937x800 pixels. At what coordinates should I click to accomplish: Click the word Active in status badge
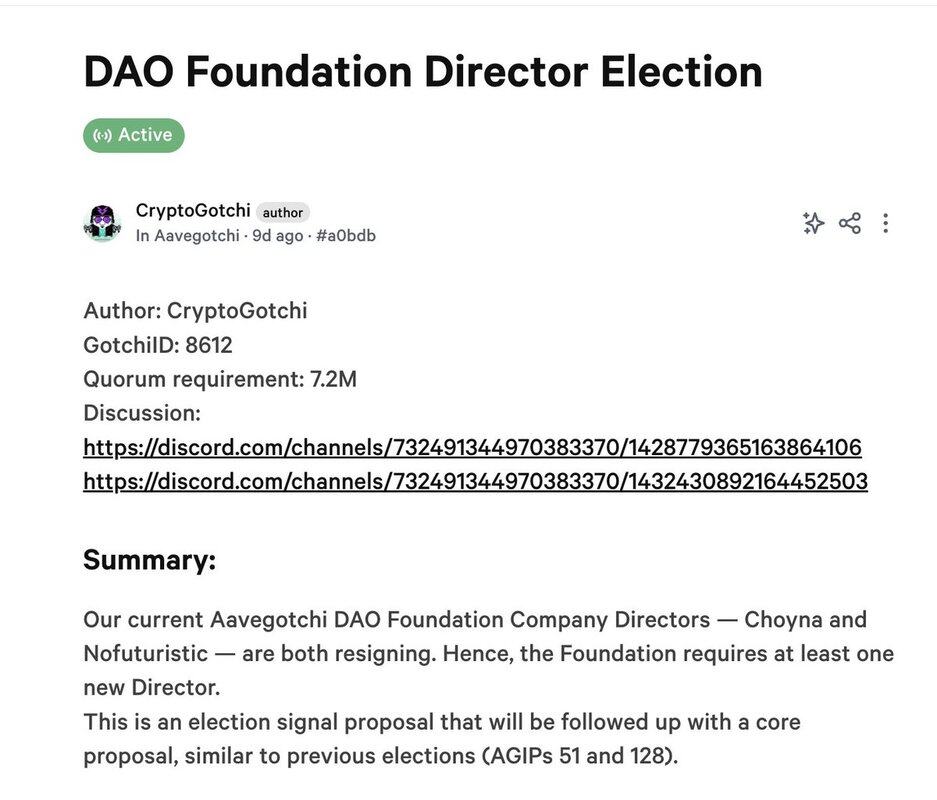[145, 135]
